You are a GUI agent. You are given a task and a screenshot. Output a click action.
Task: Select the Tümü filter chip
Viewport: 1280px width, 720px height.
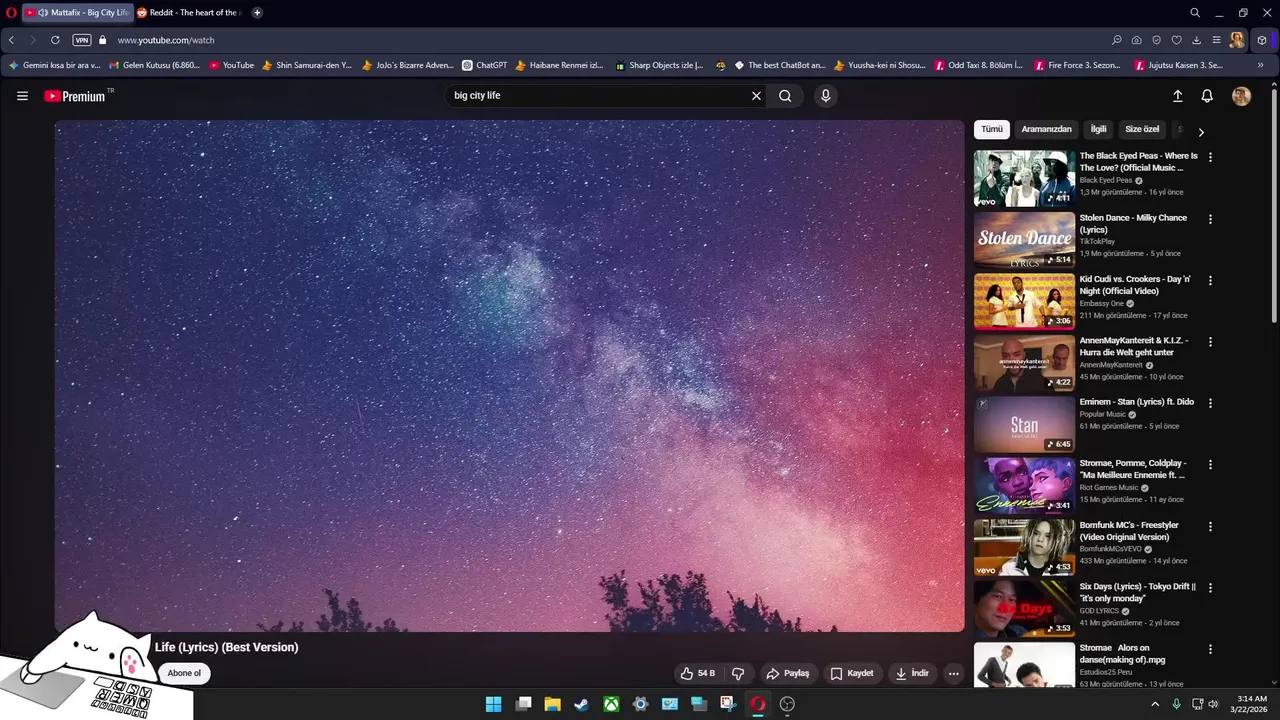991,129
